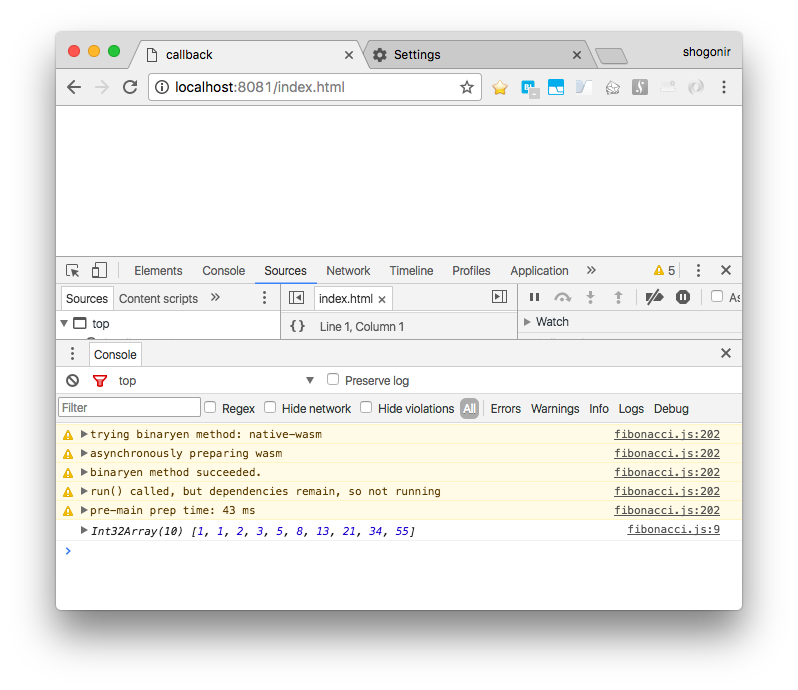Clear the console with the ban icon
This screenshot has height=690, width=798.
pos(73,380)
